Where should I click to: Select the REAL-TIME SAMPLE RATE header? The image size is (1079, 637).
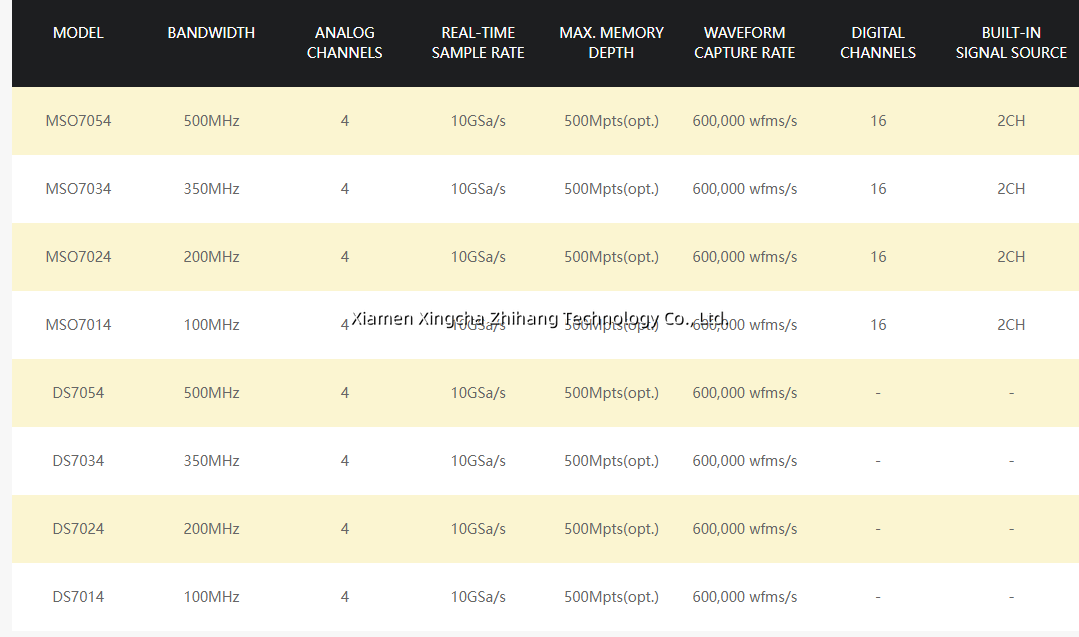[x=478, y=43]
